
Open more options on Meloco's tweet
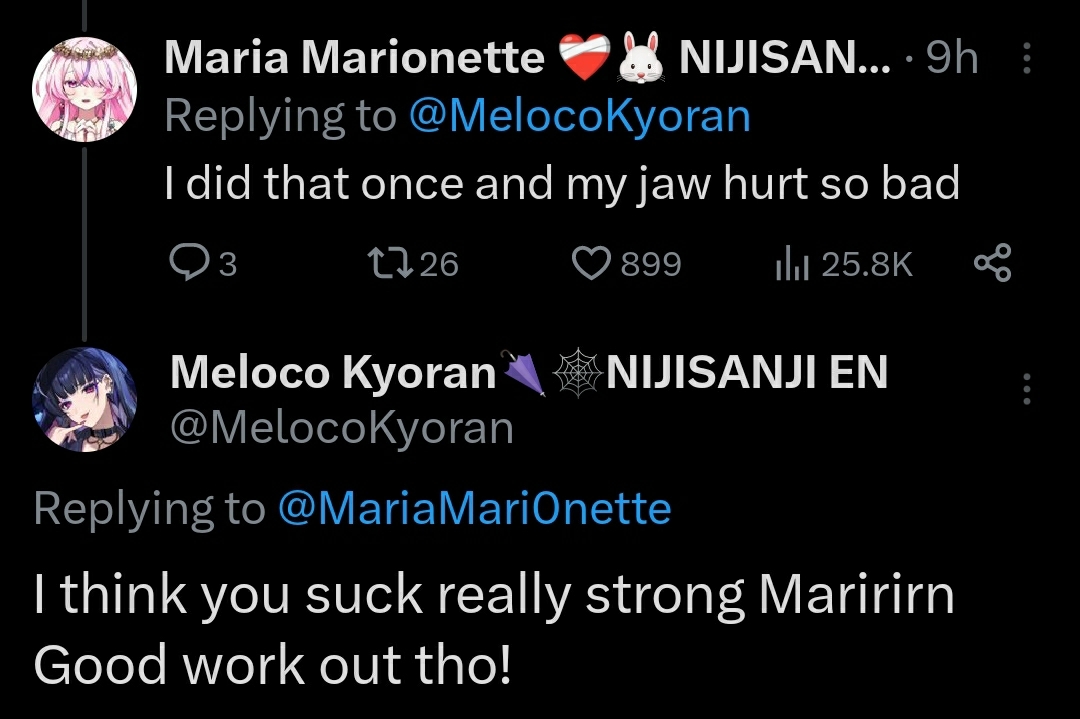coord(1026,388)
